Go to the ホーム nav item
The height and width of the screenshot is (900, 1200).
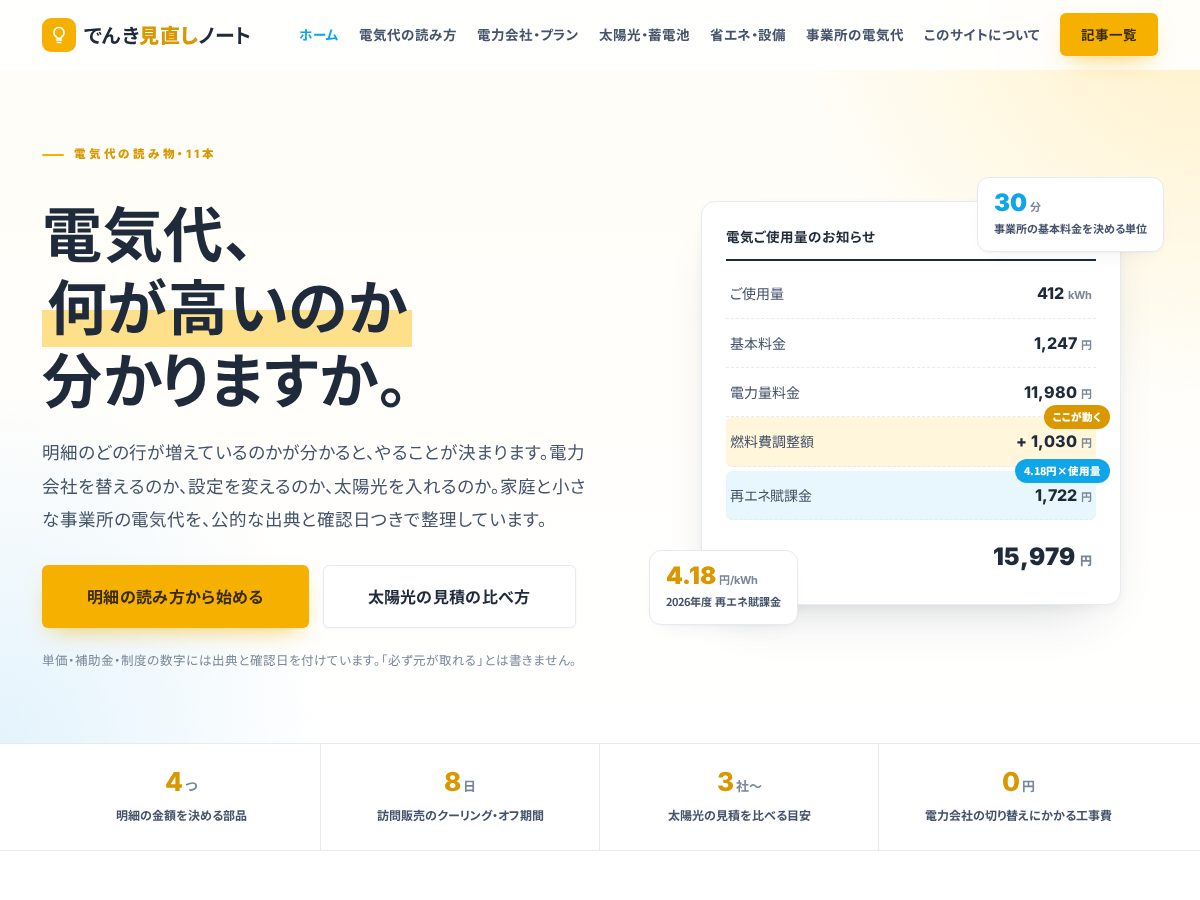coord(318,35)
